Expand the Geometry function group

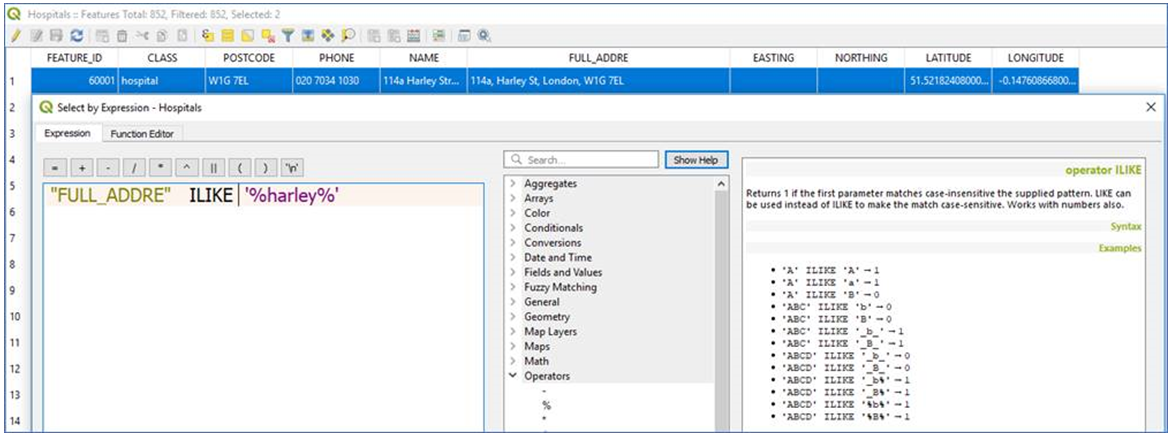pyautogui.click(x=512, y=317)
